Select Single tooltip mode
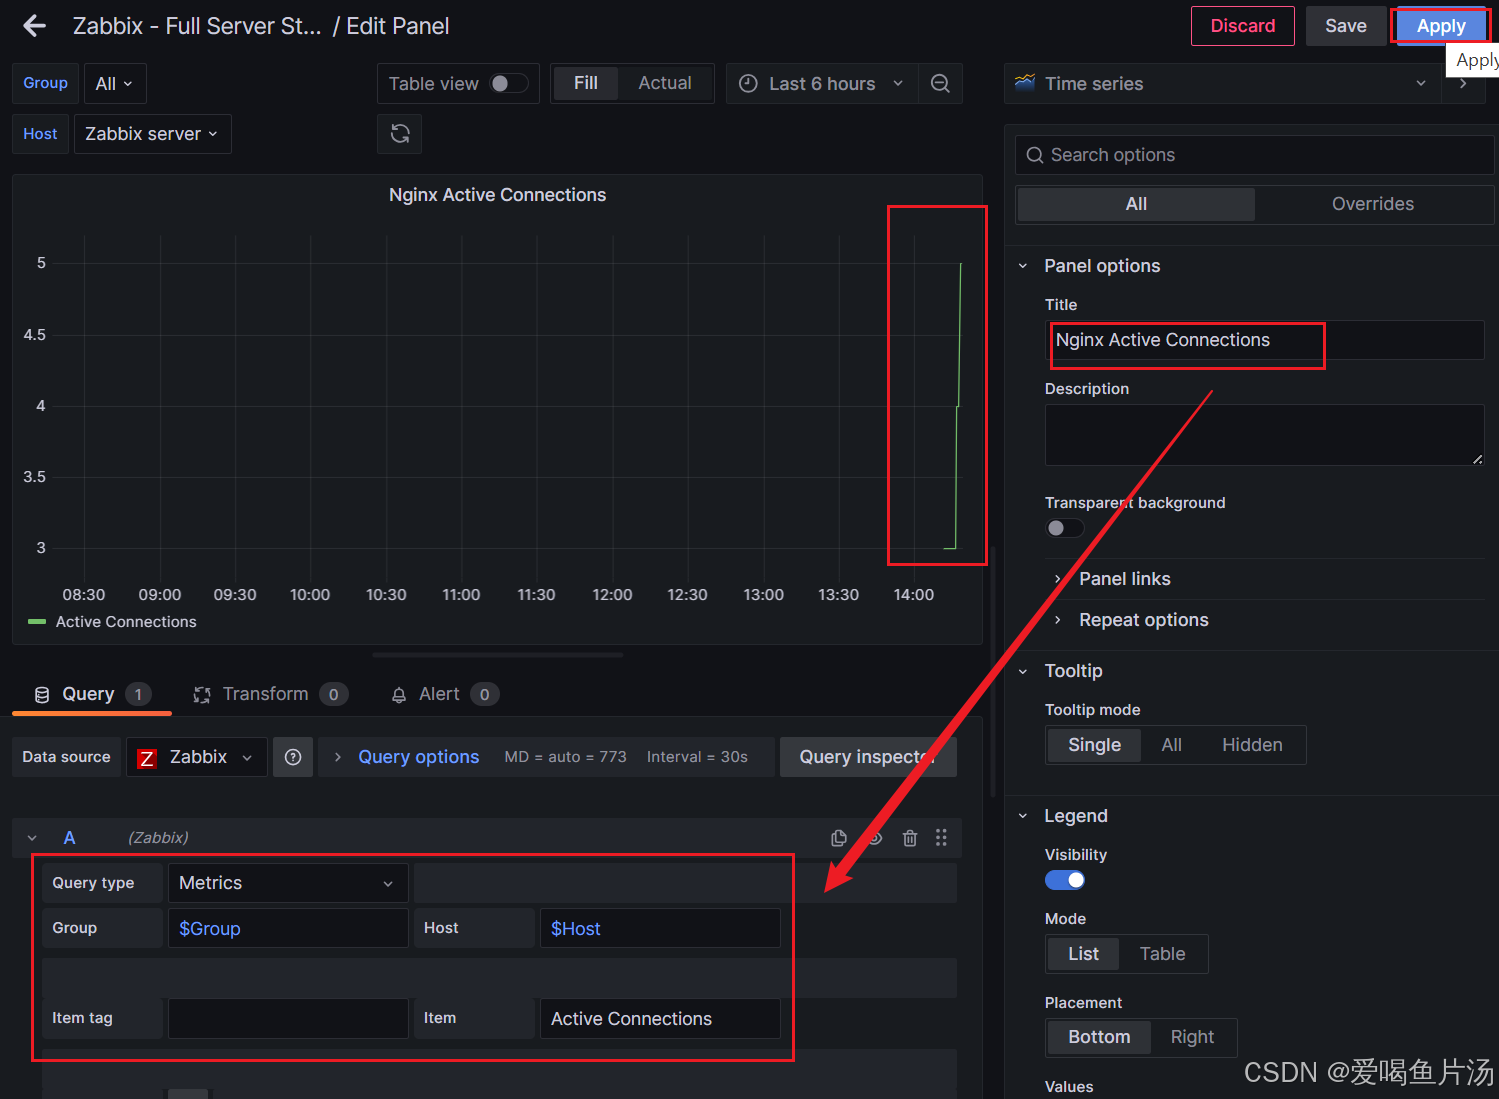 pyautogui.click(x=1094, y=745)
